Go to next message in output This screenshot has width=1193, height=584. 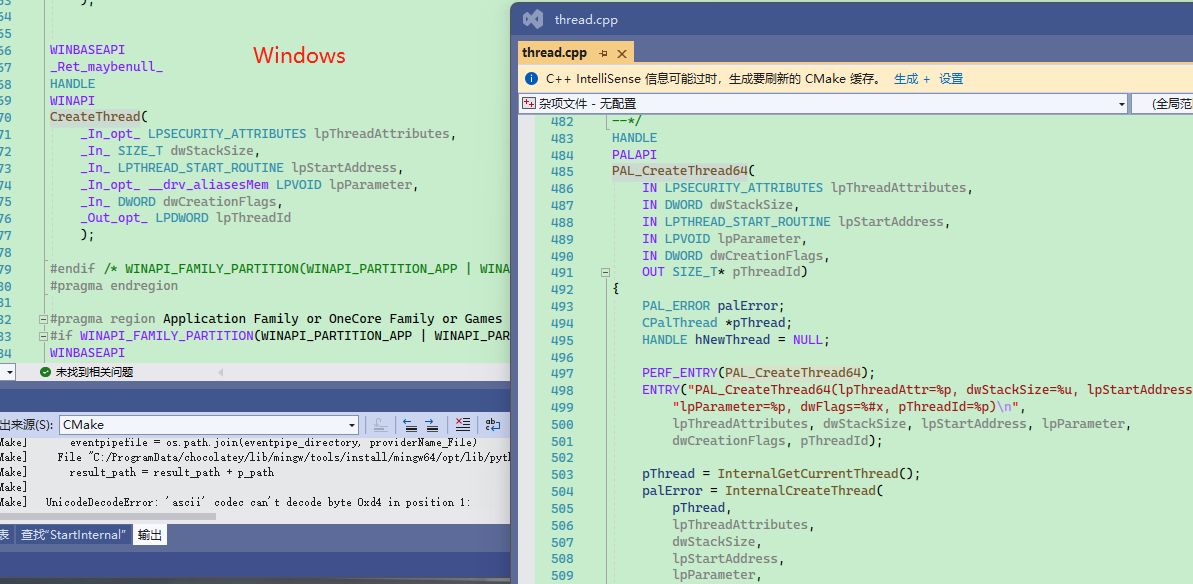431,425
